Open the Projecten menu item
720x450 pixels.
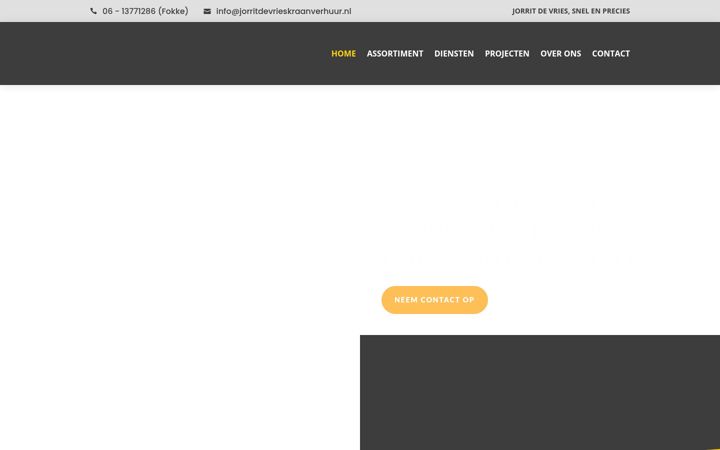click(507, 53)
